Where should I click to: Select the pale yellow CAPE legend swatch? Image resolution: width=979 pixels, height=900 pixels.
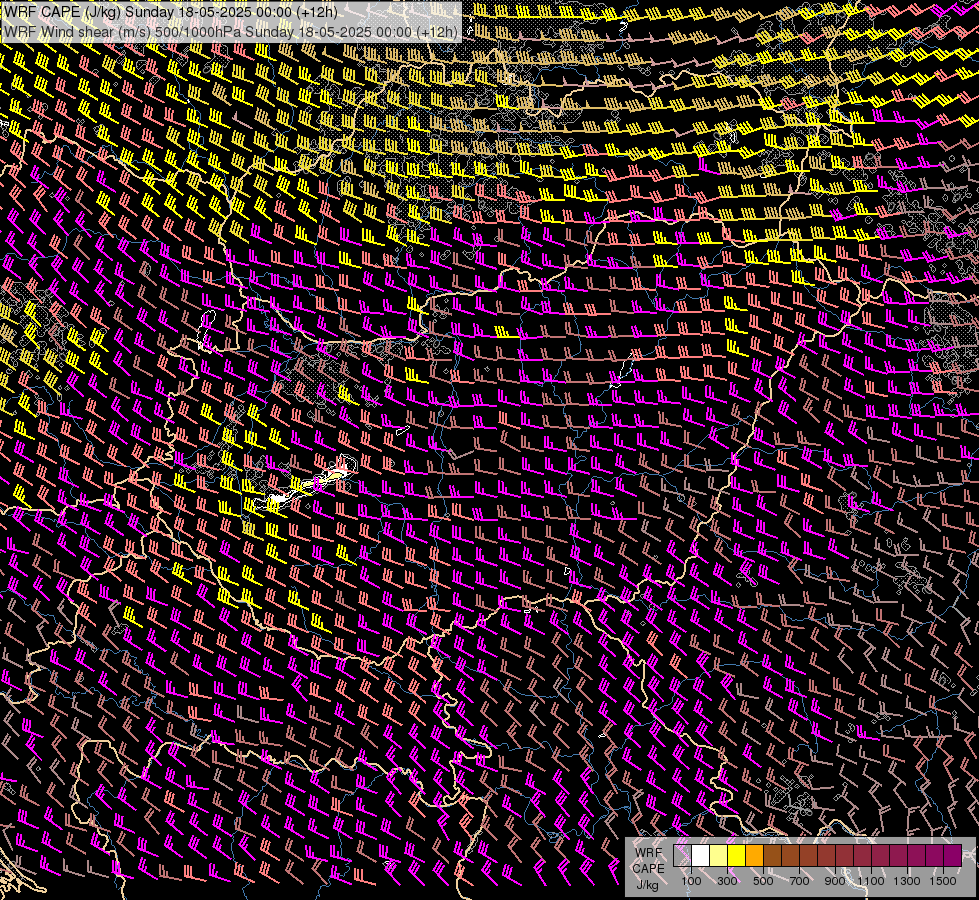click(x=719, y=855)
